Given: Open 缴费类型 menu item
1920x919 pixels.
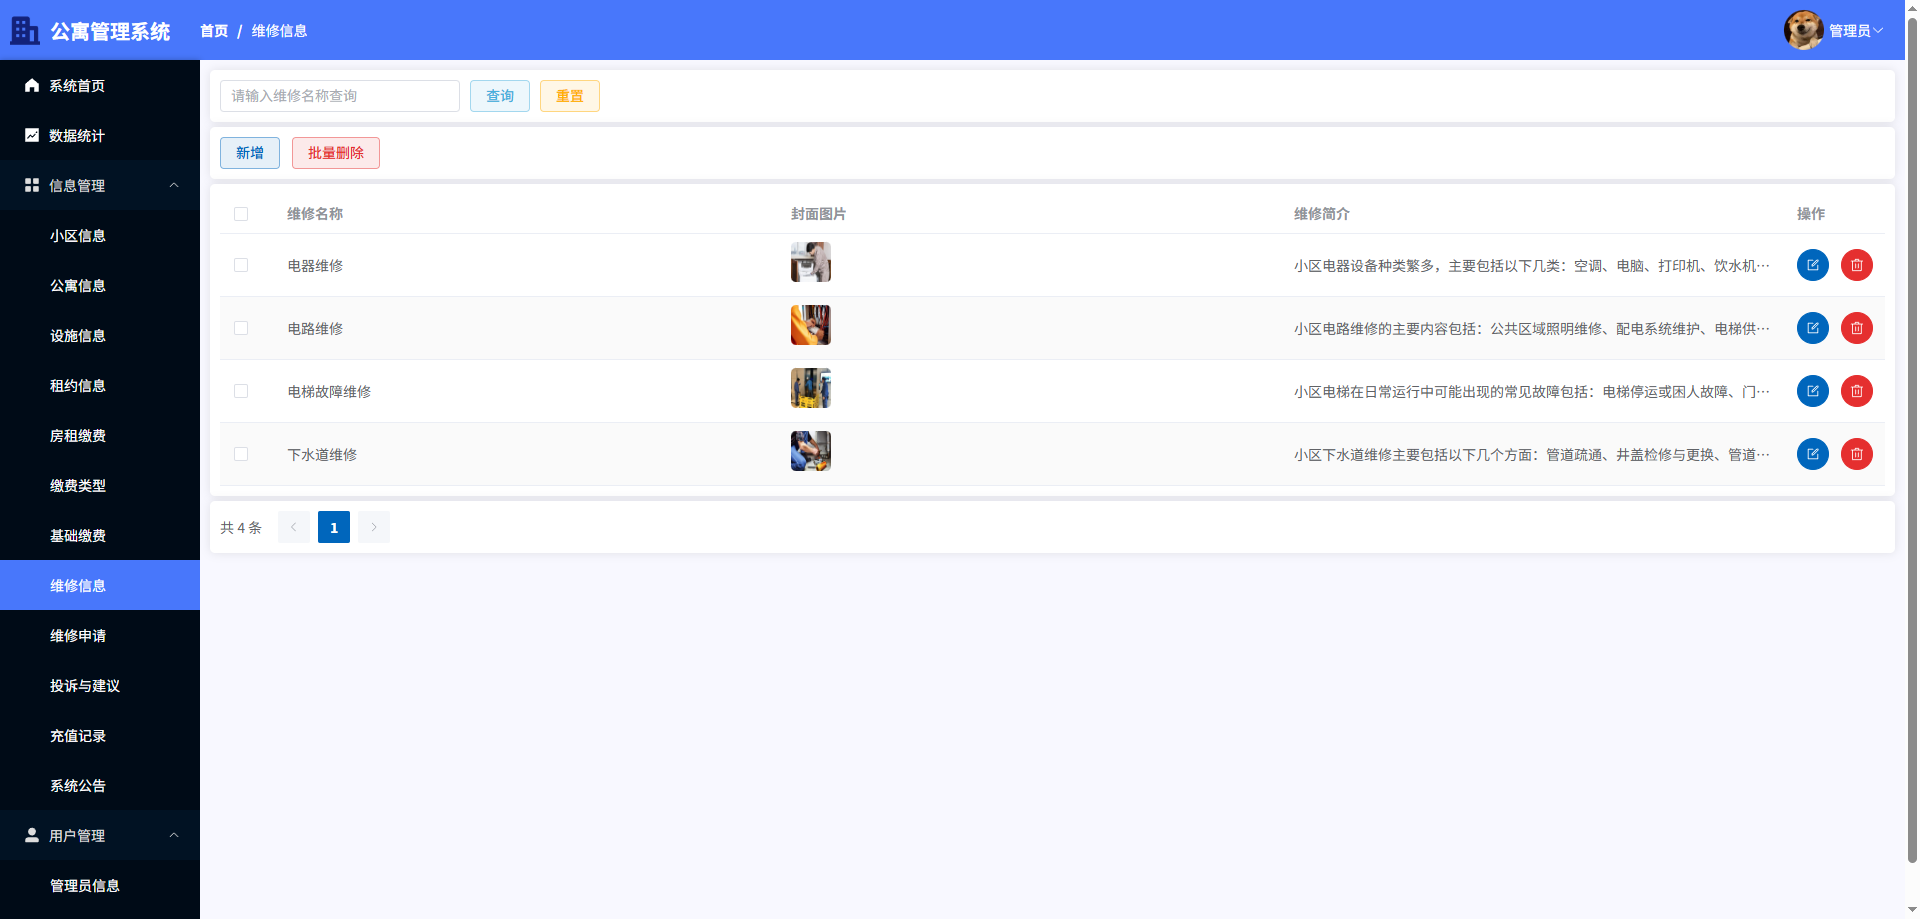Looking at the screenshot, I should (x=100, y=485).
